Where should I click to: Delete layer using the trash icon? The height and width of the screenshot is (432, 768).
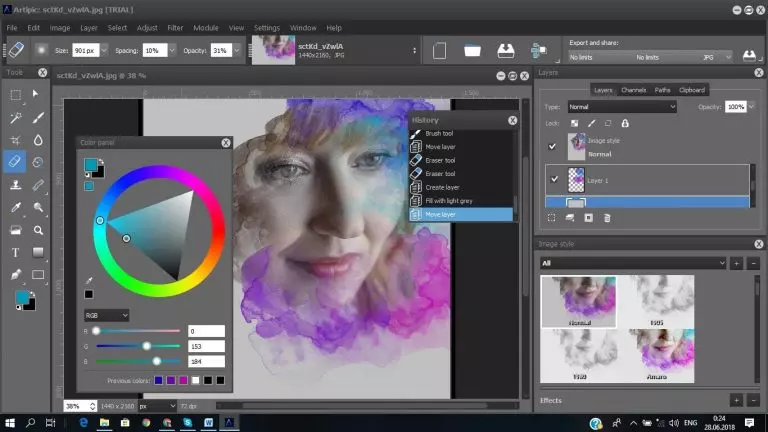pos(609,216)
